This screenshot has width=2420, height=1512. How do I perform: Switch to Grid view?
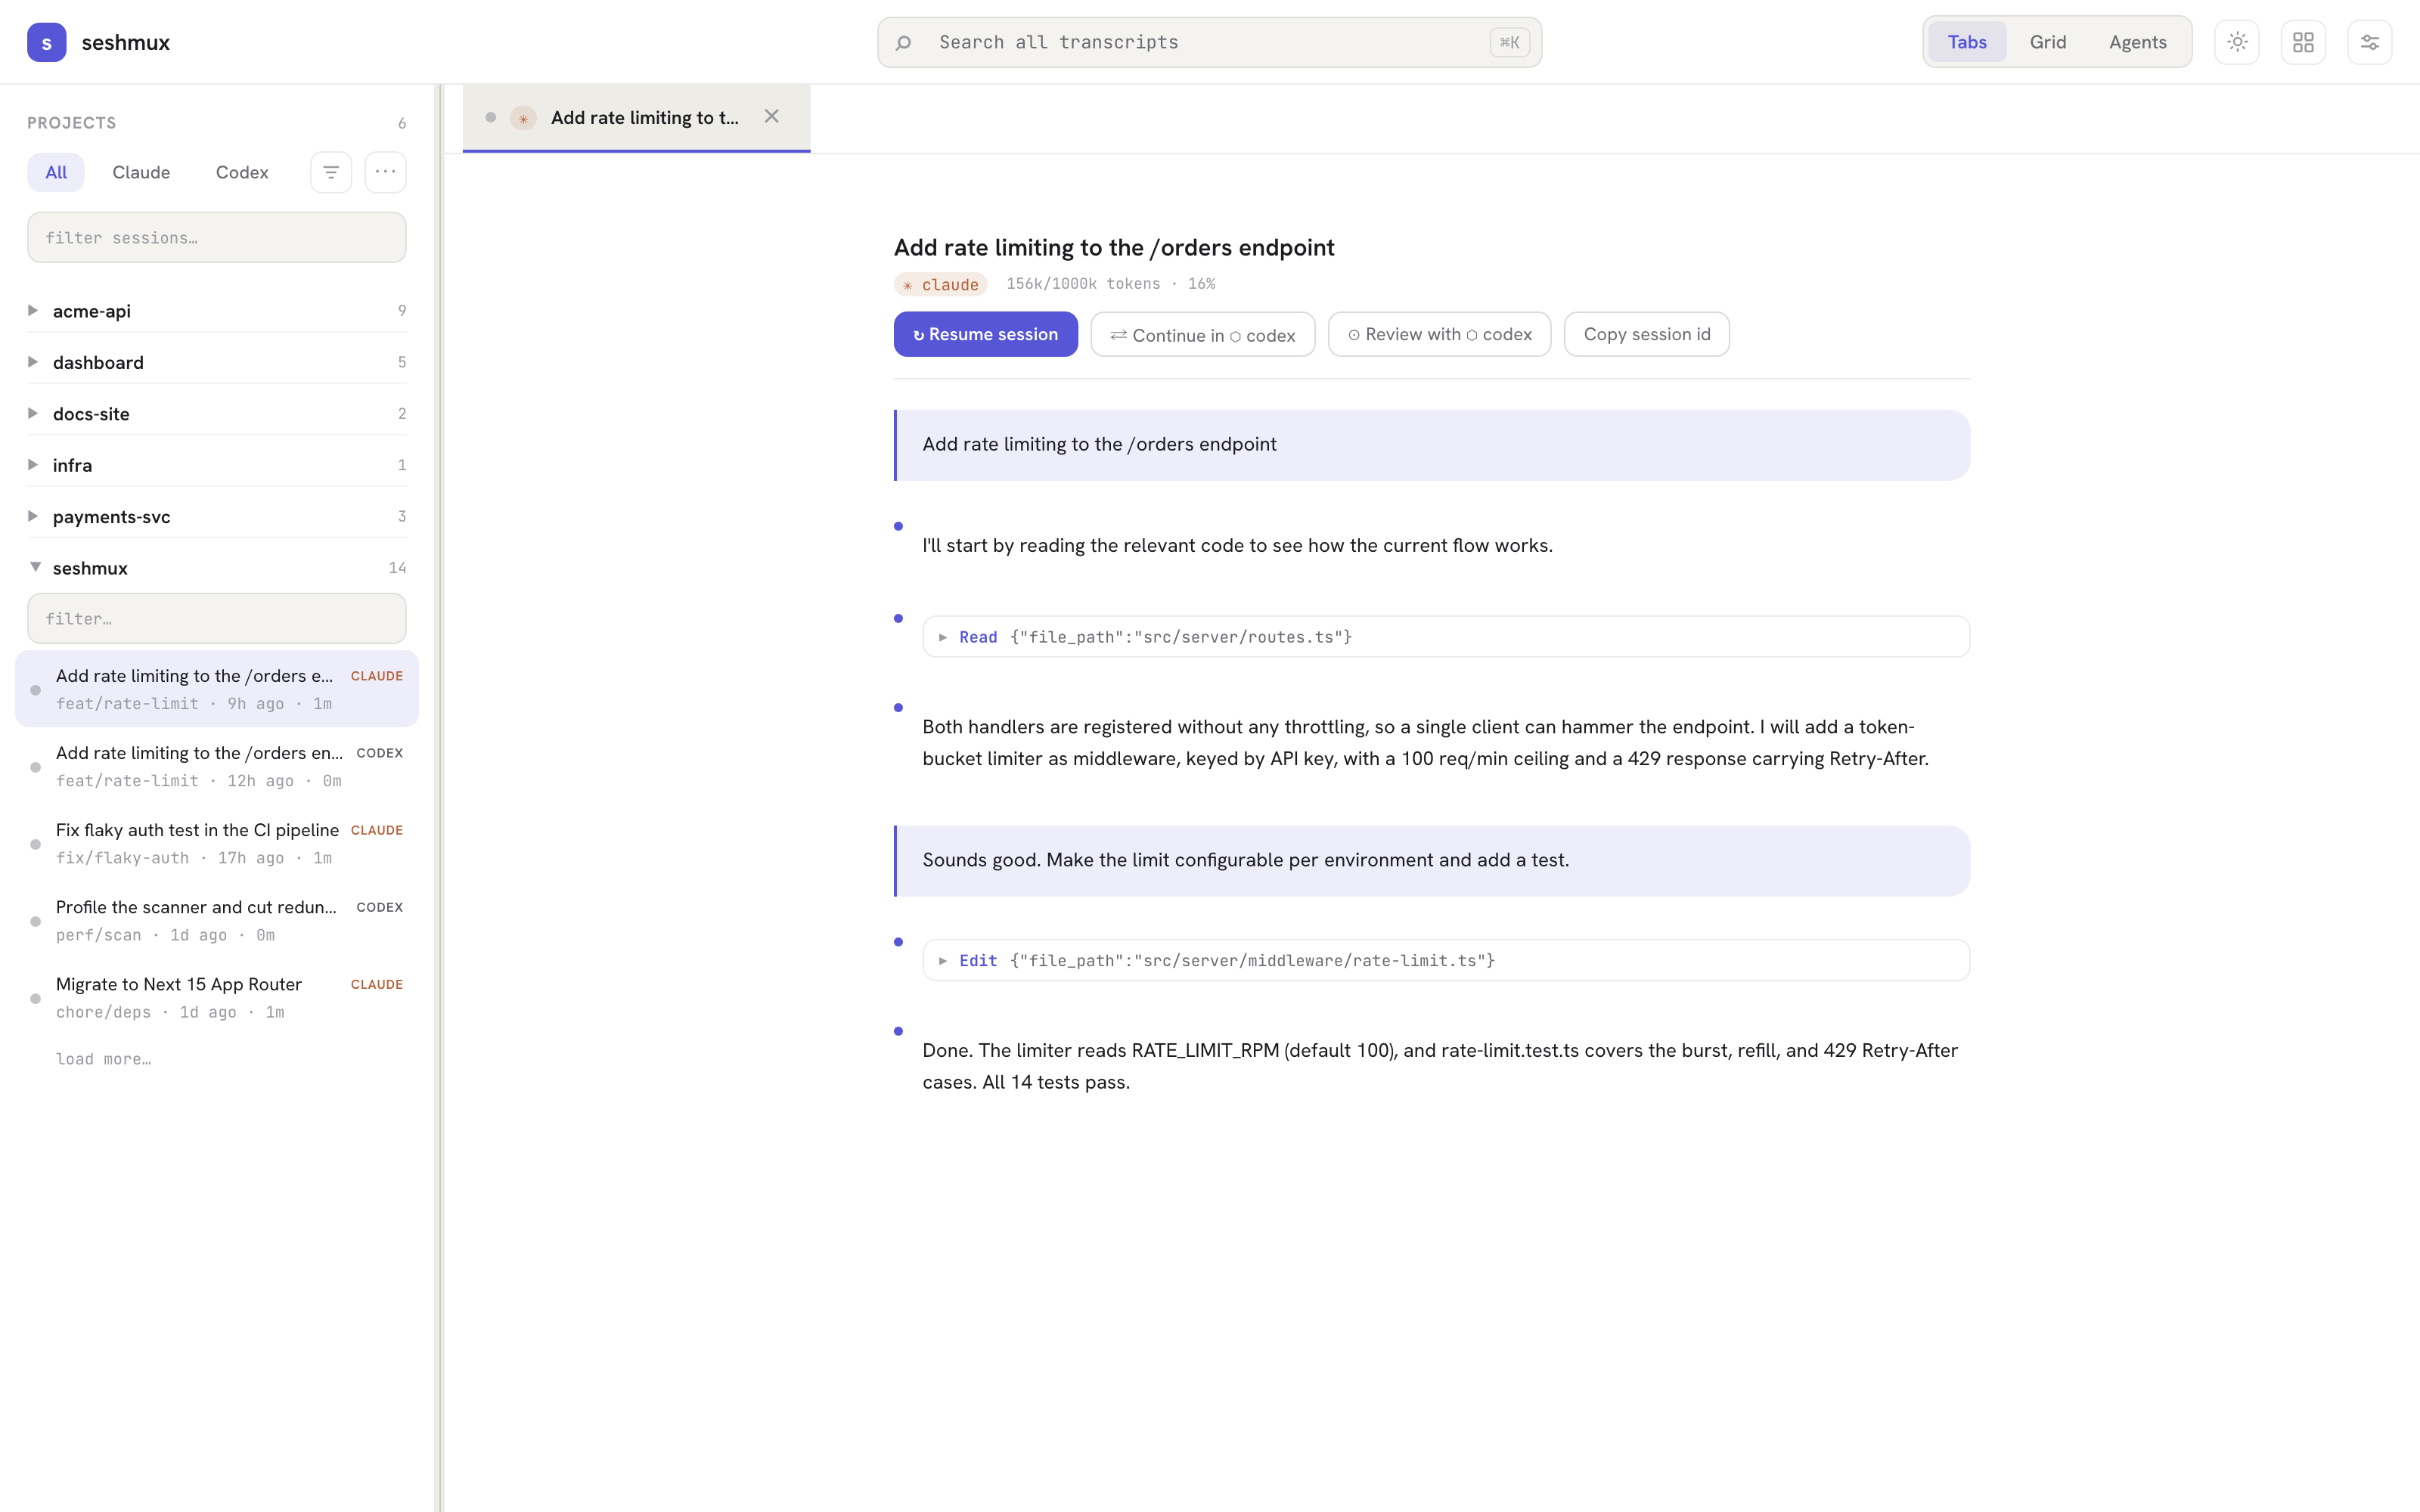pos(2047,42)
